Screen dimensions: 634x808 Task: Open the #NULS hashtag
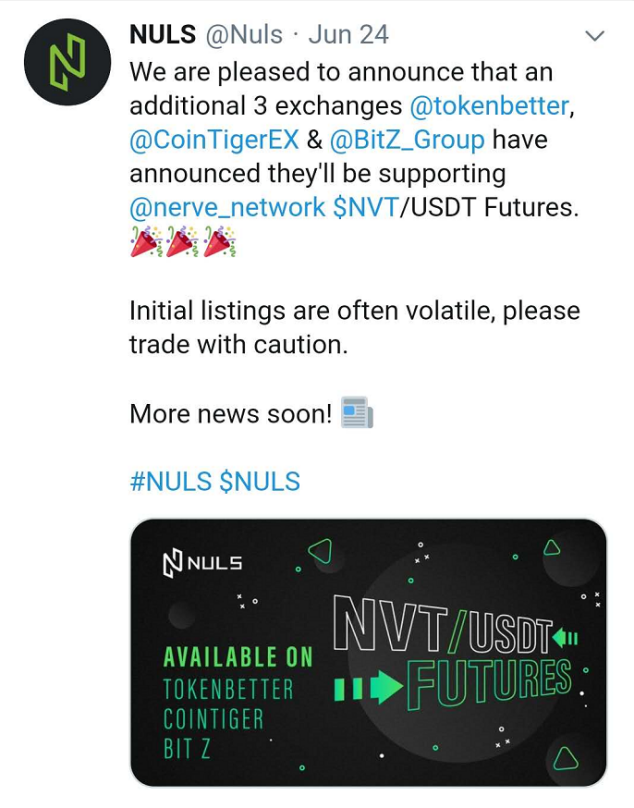(x=171, y=481)
